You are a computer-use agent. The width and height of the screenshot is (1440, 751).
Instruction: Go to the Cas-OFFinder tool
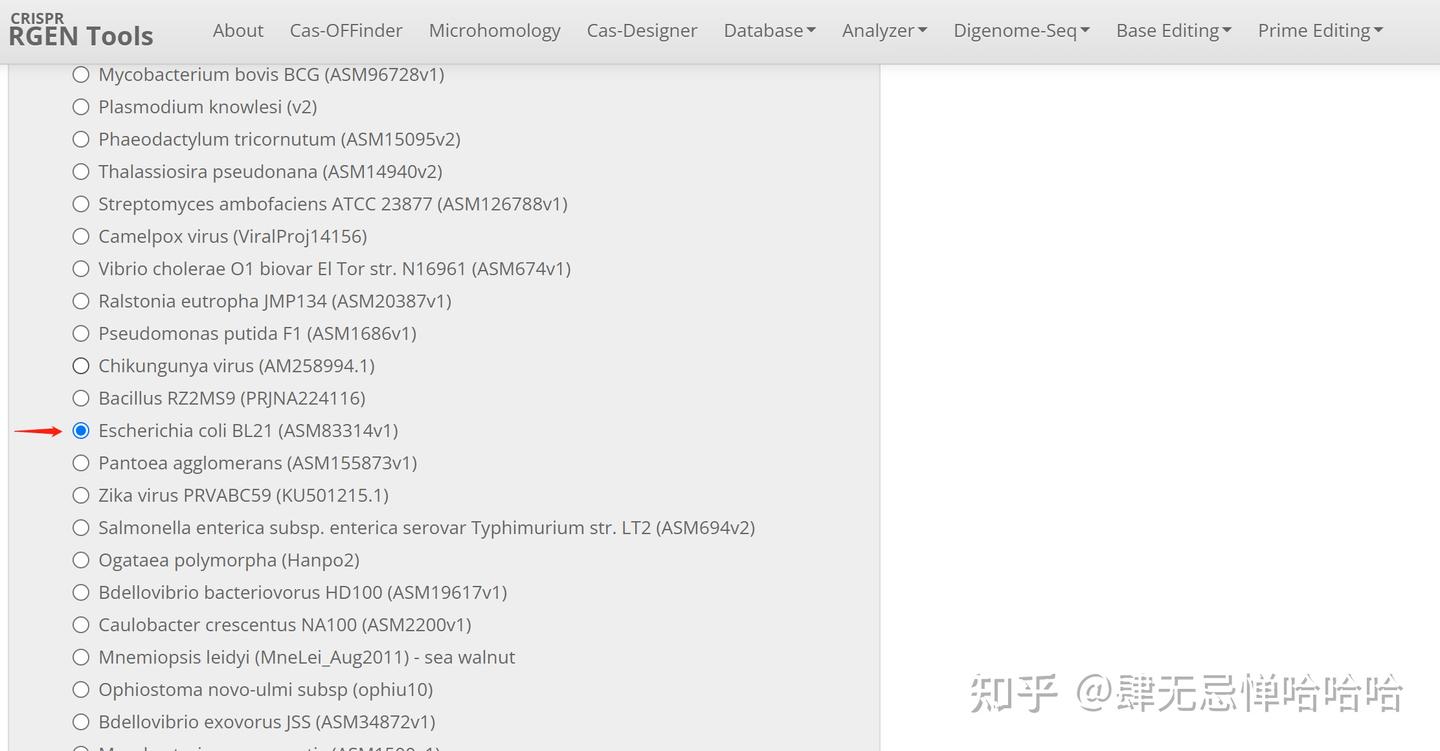(346, 30)
